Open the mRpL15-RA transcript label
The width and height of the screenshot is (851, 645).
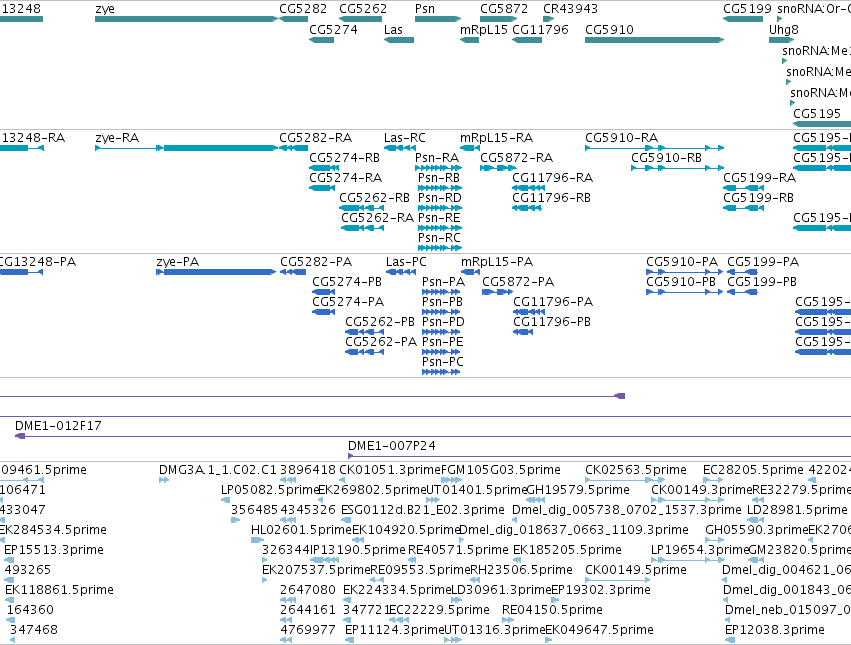[x=497, y=138]
